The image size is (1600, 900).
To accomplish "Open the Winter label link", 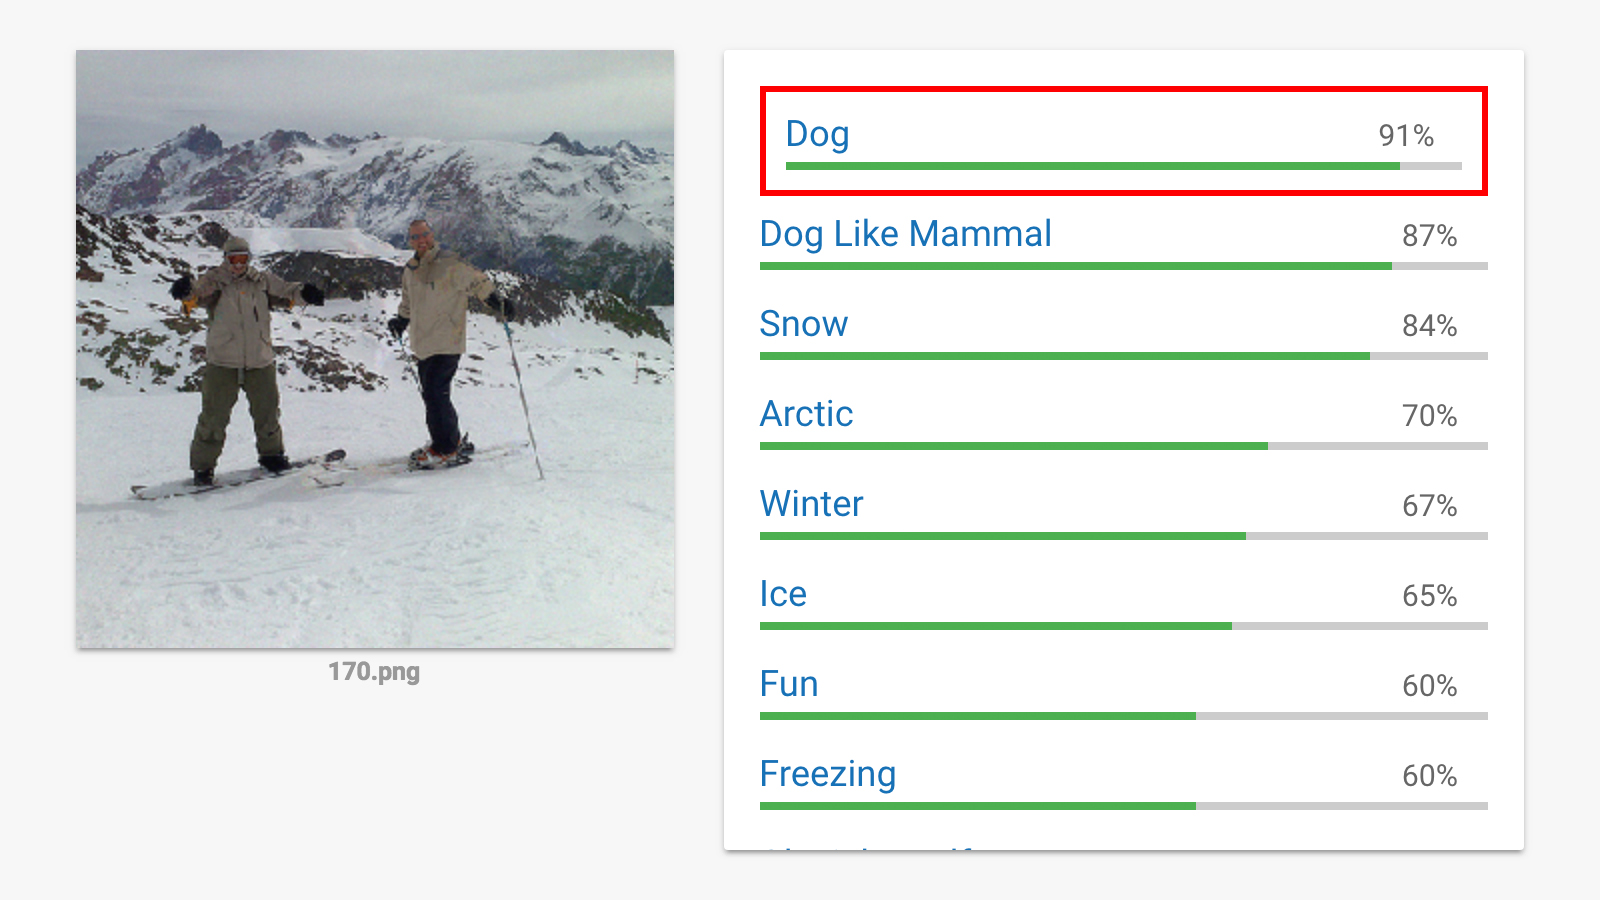I will [x=811, y=504].
